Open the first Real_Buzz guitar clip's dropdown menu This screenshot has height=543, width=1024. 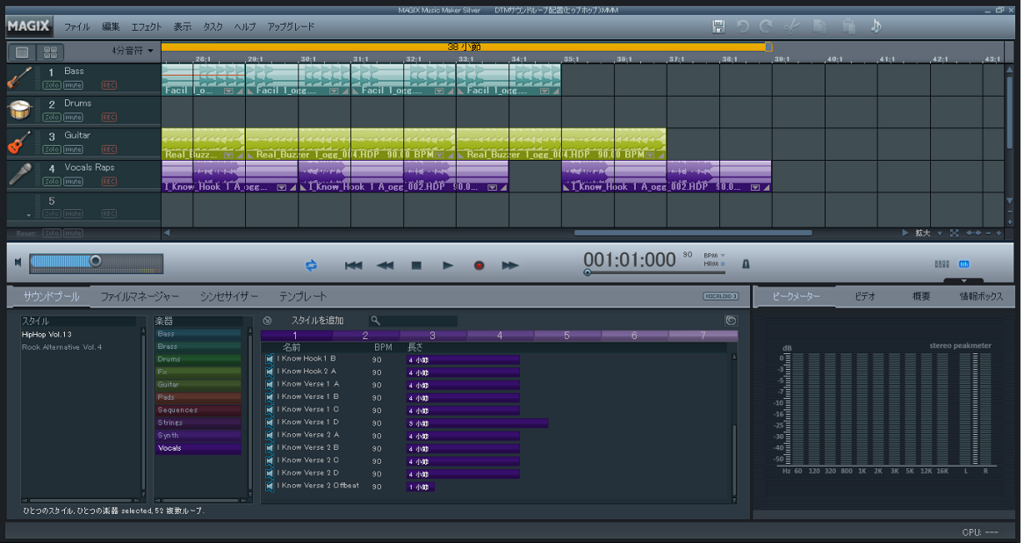pos(229,155)
